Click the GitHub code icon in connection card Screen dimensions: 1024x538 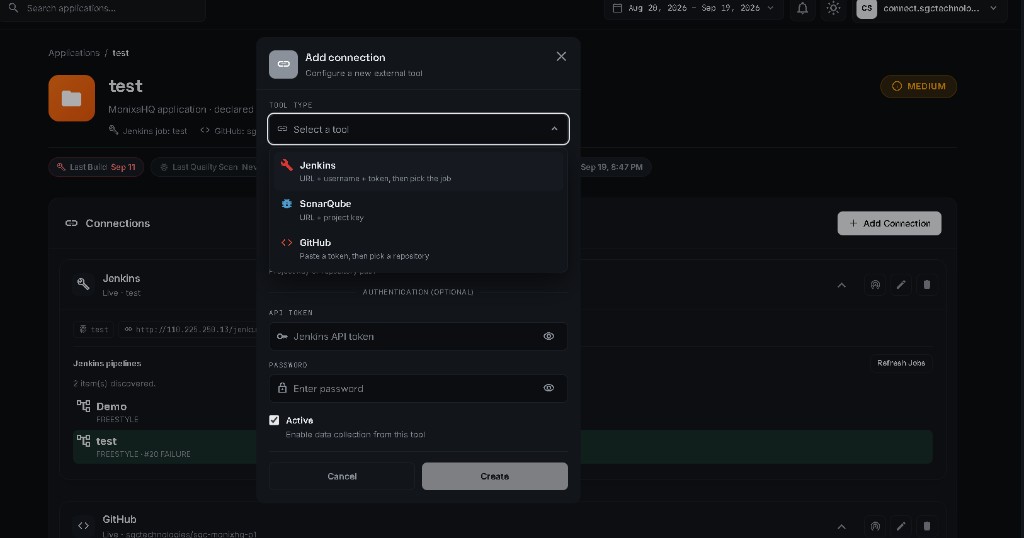84,526
